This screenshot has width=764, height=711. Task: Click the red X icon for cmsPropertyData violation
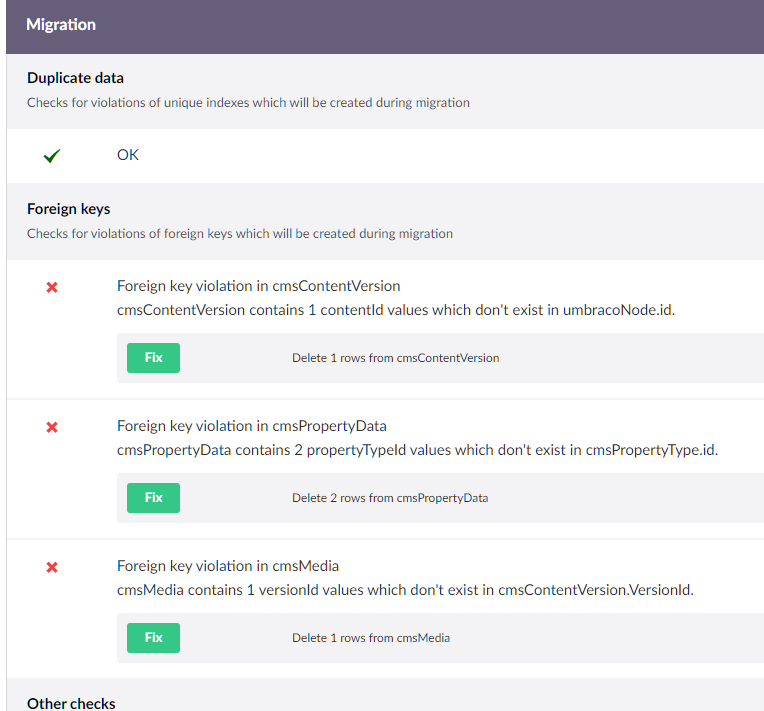(x=52, y=427)
